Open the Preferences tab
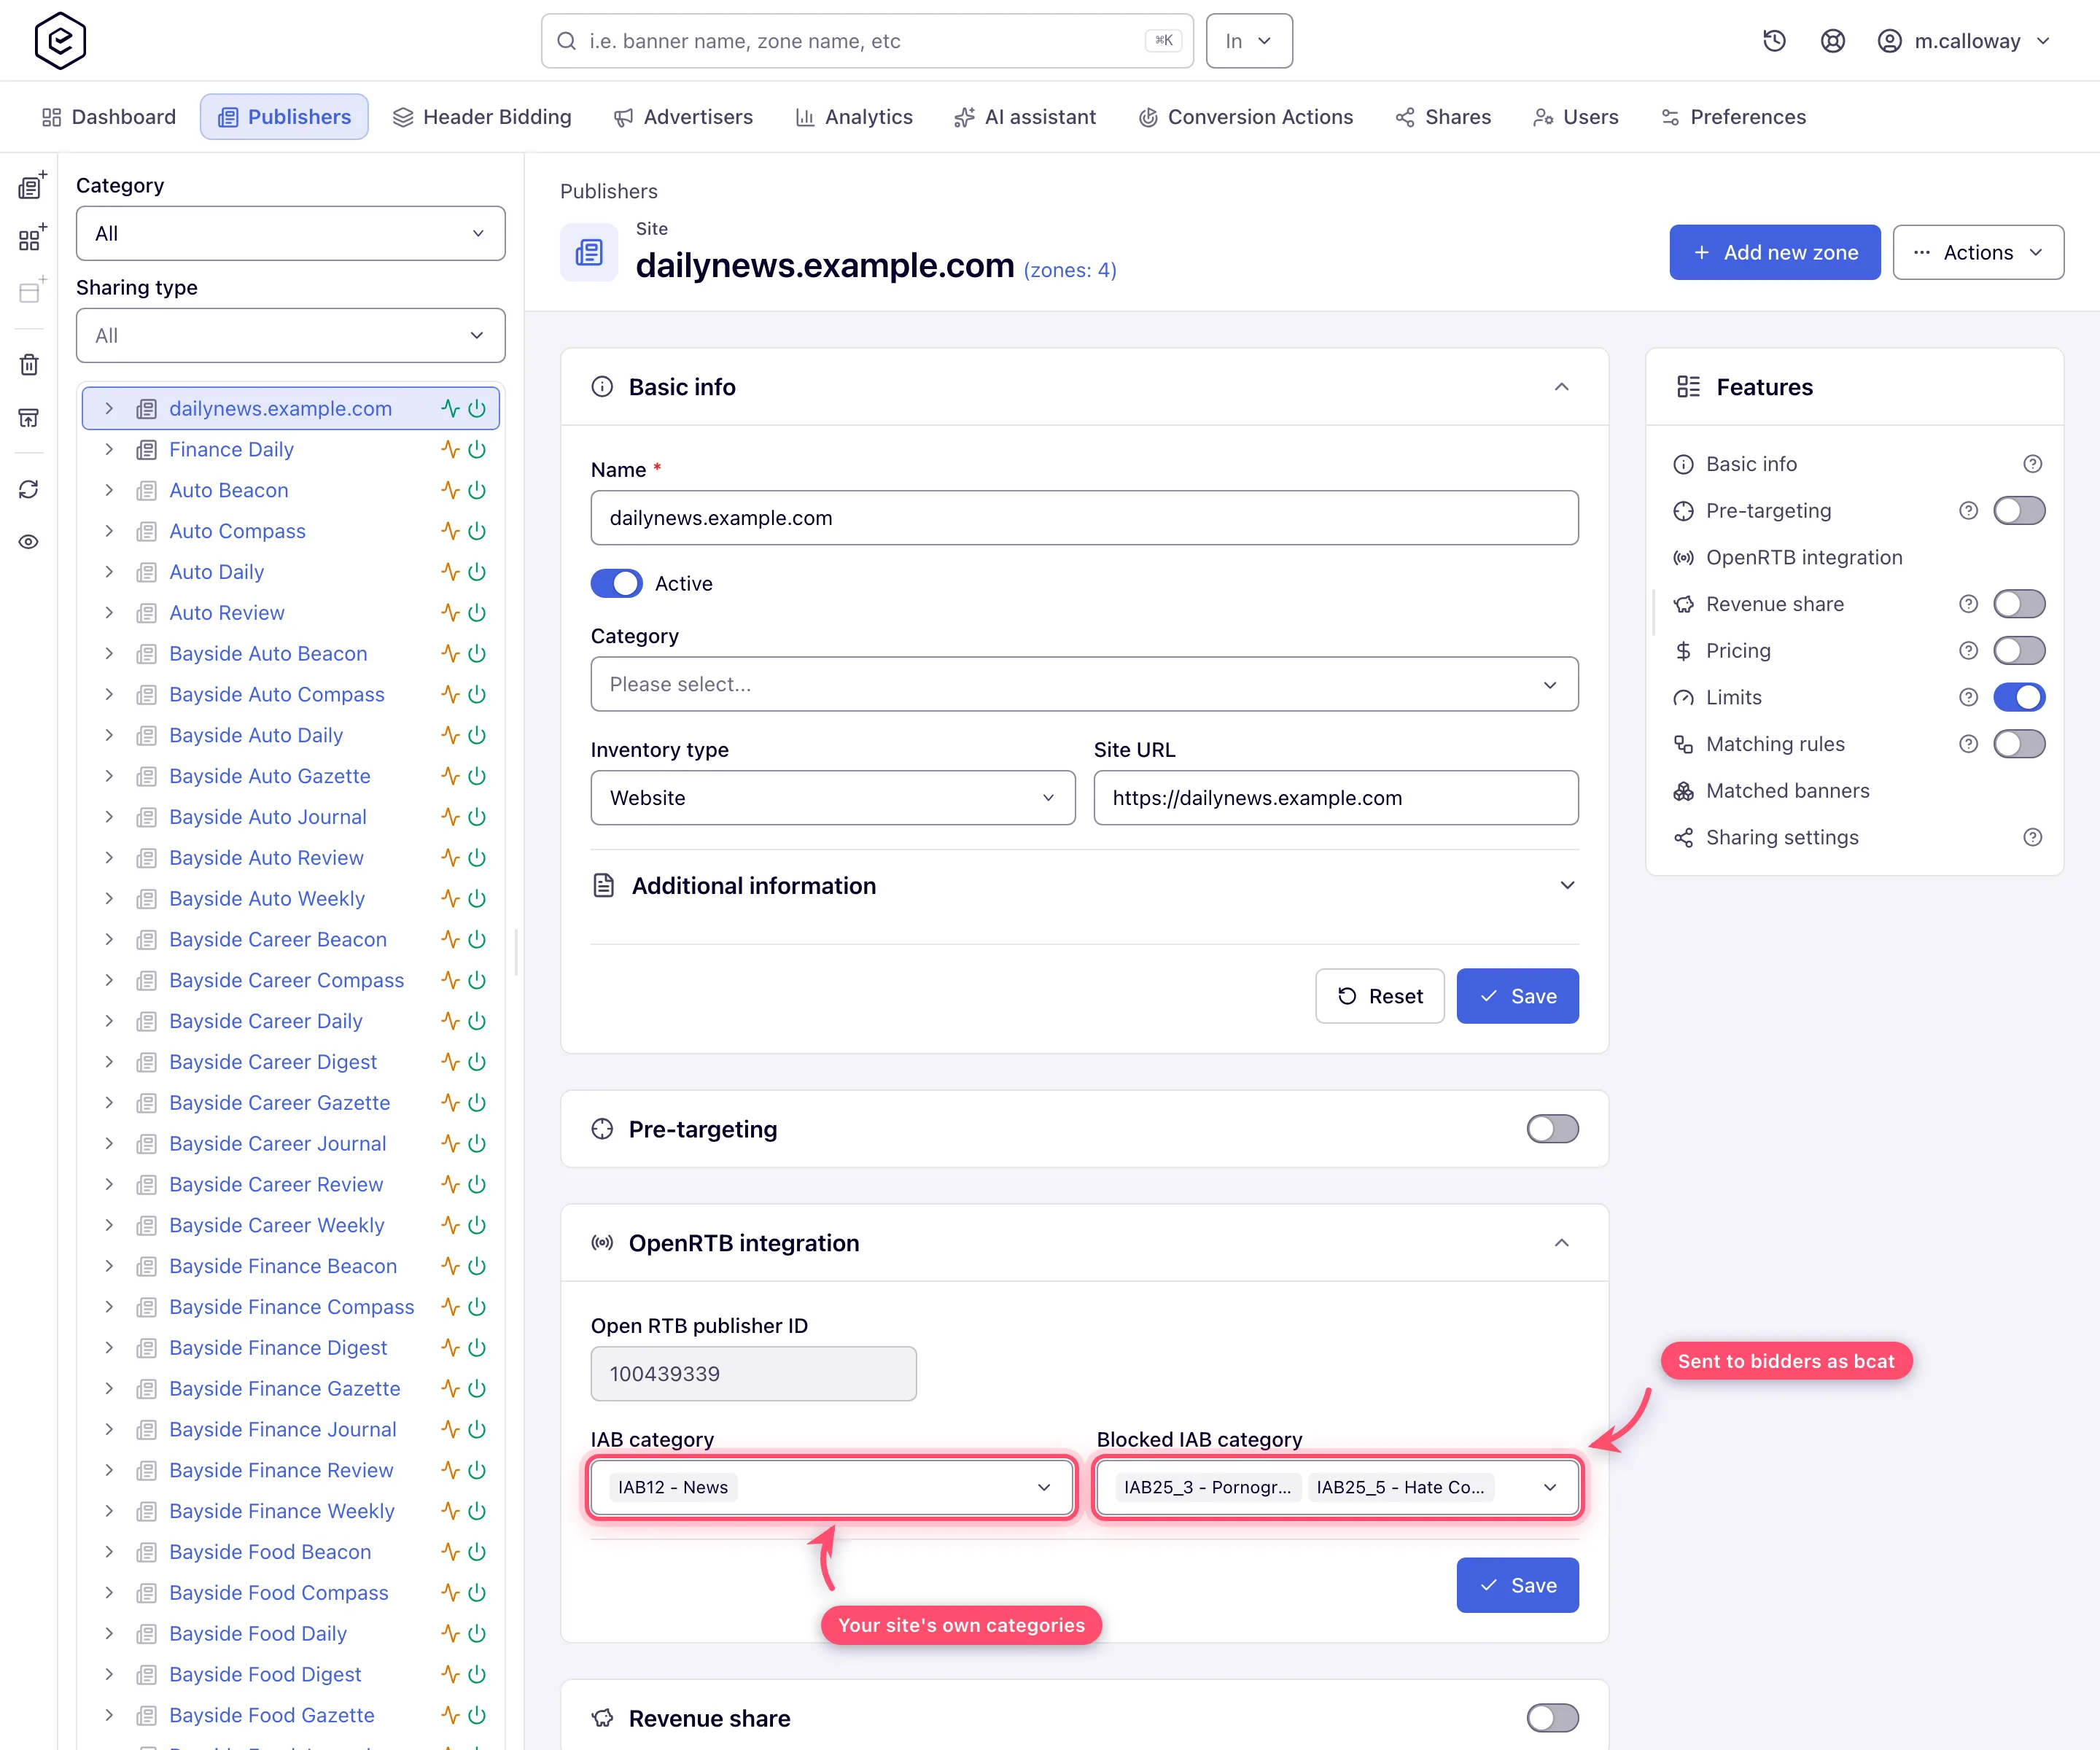This screenshot has width=2100, height=1750. tap(1734, 117)
